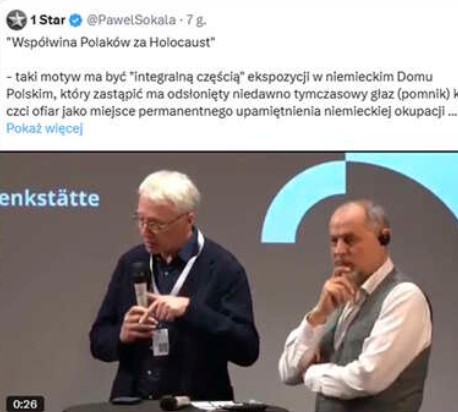
Task: Open the 1 Star display name
Action: click(48, 20)
